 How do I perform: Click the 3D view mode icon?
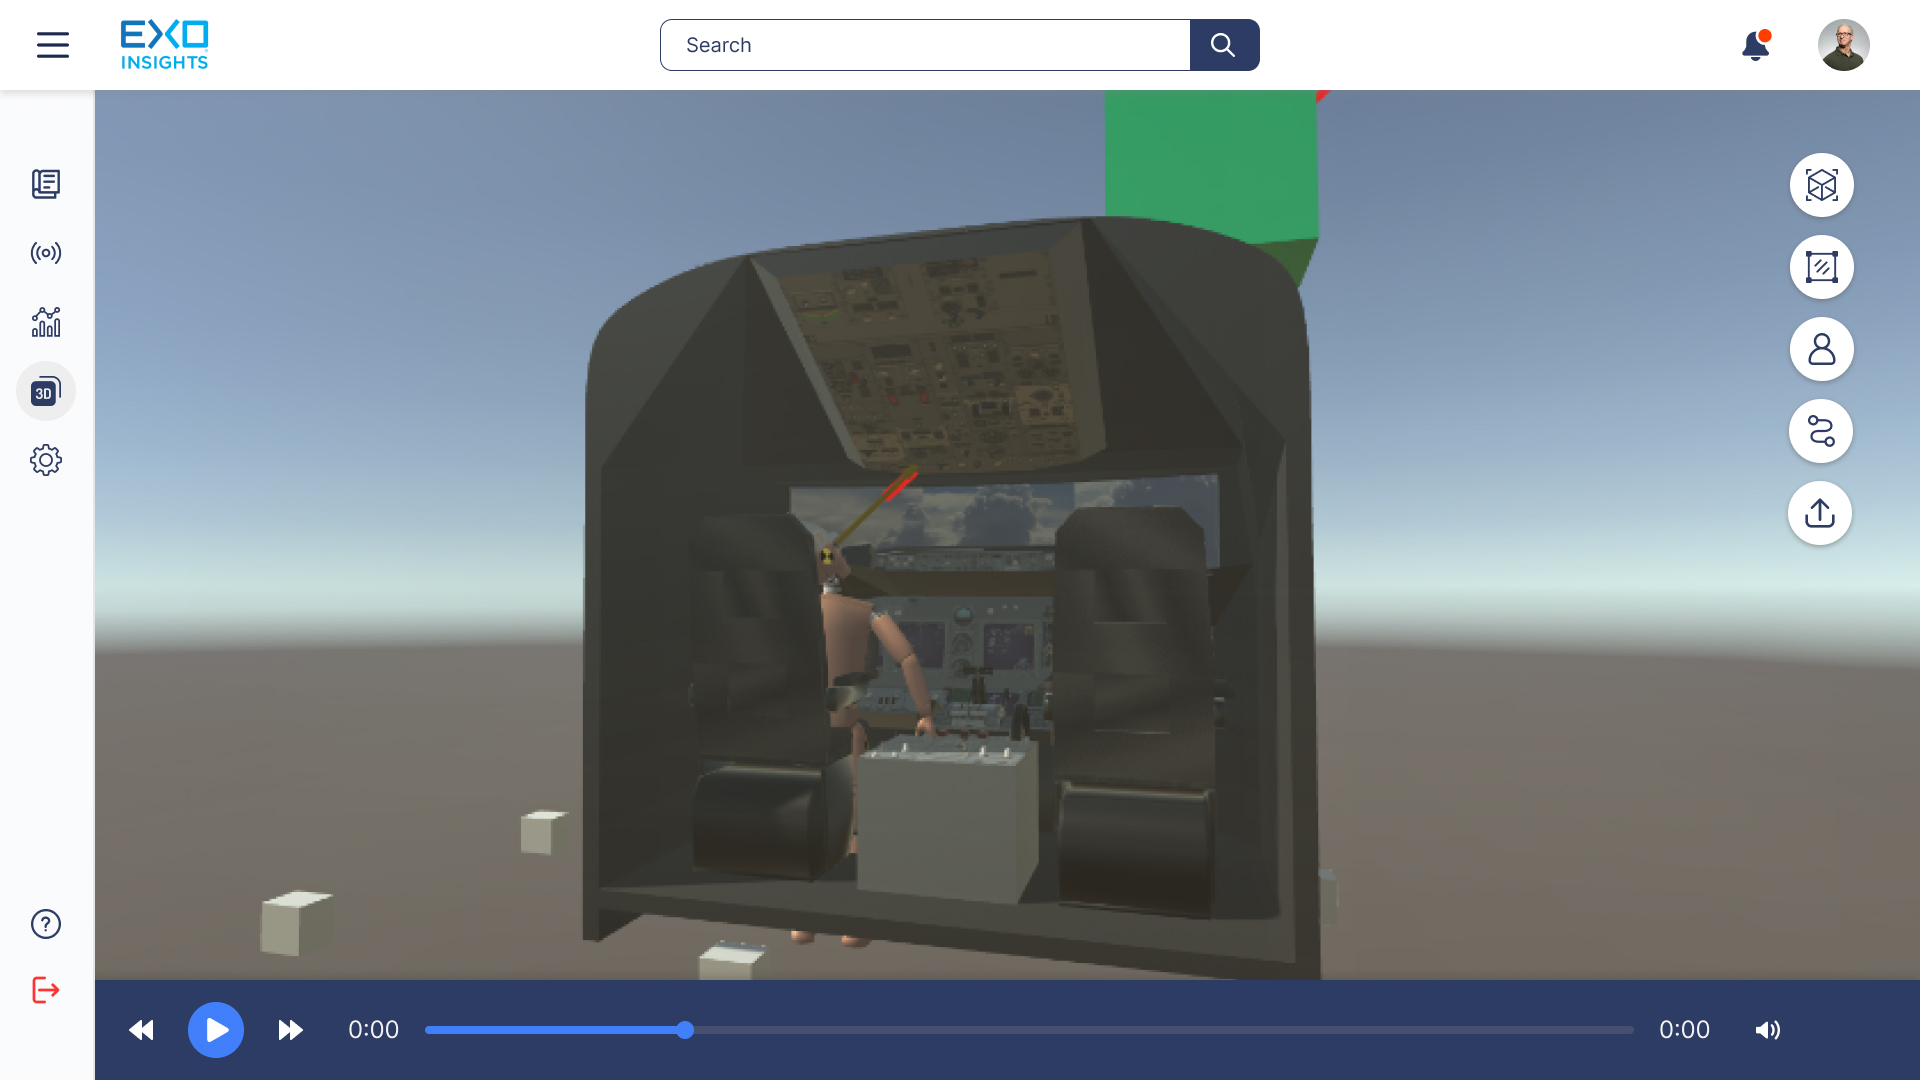[46, 390]
